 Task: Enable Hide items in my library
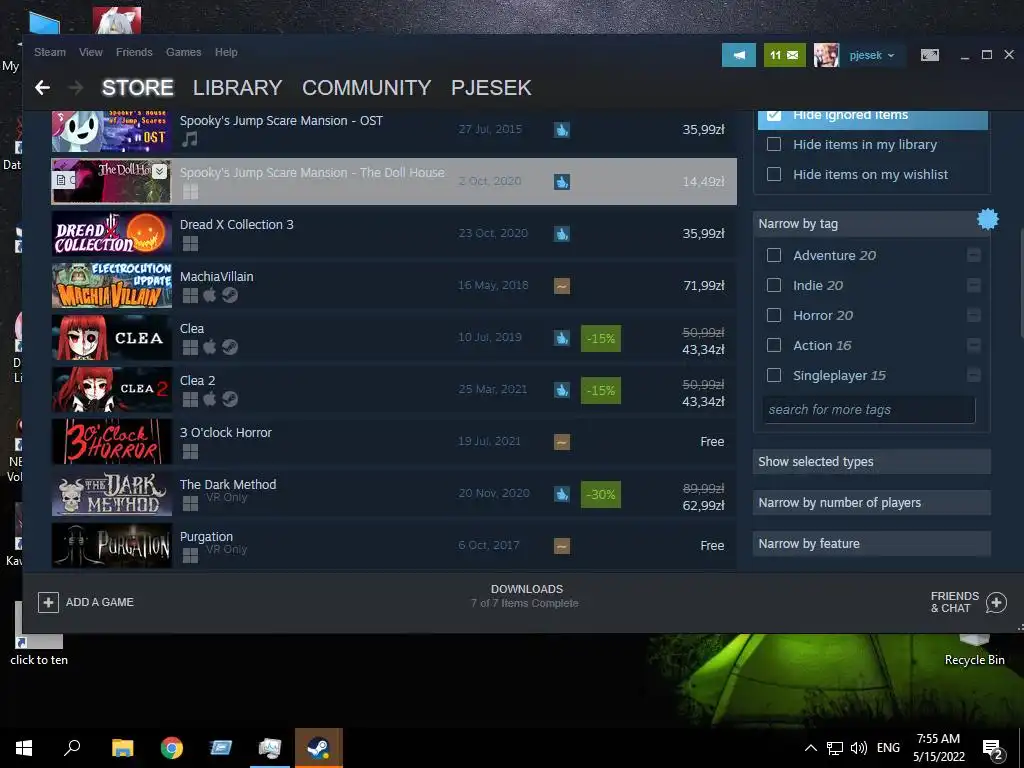[774, 144]
